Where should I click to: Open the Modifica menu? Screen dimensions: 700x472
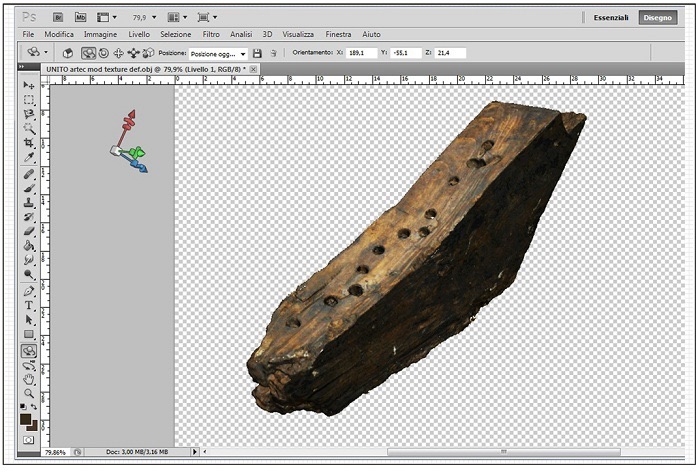point(59,34)
